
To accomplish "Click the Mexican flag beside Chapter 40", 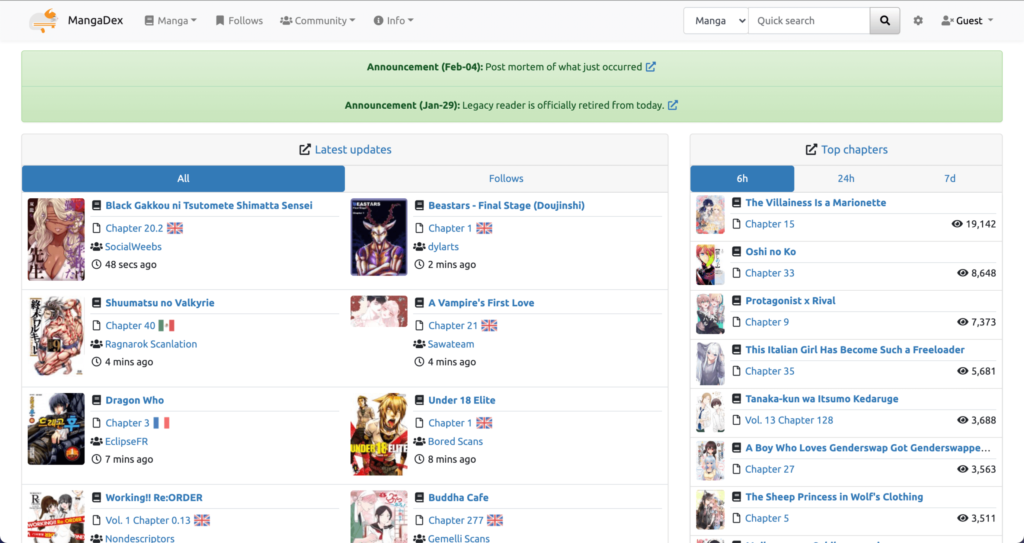I will (x=166, y=325).
